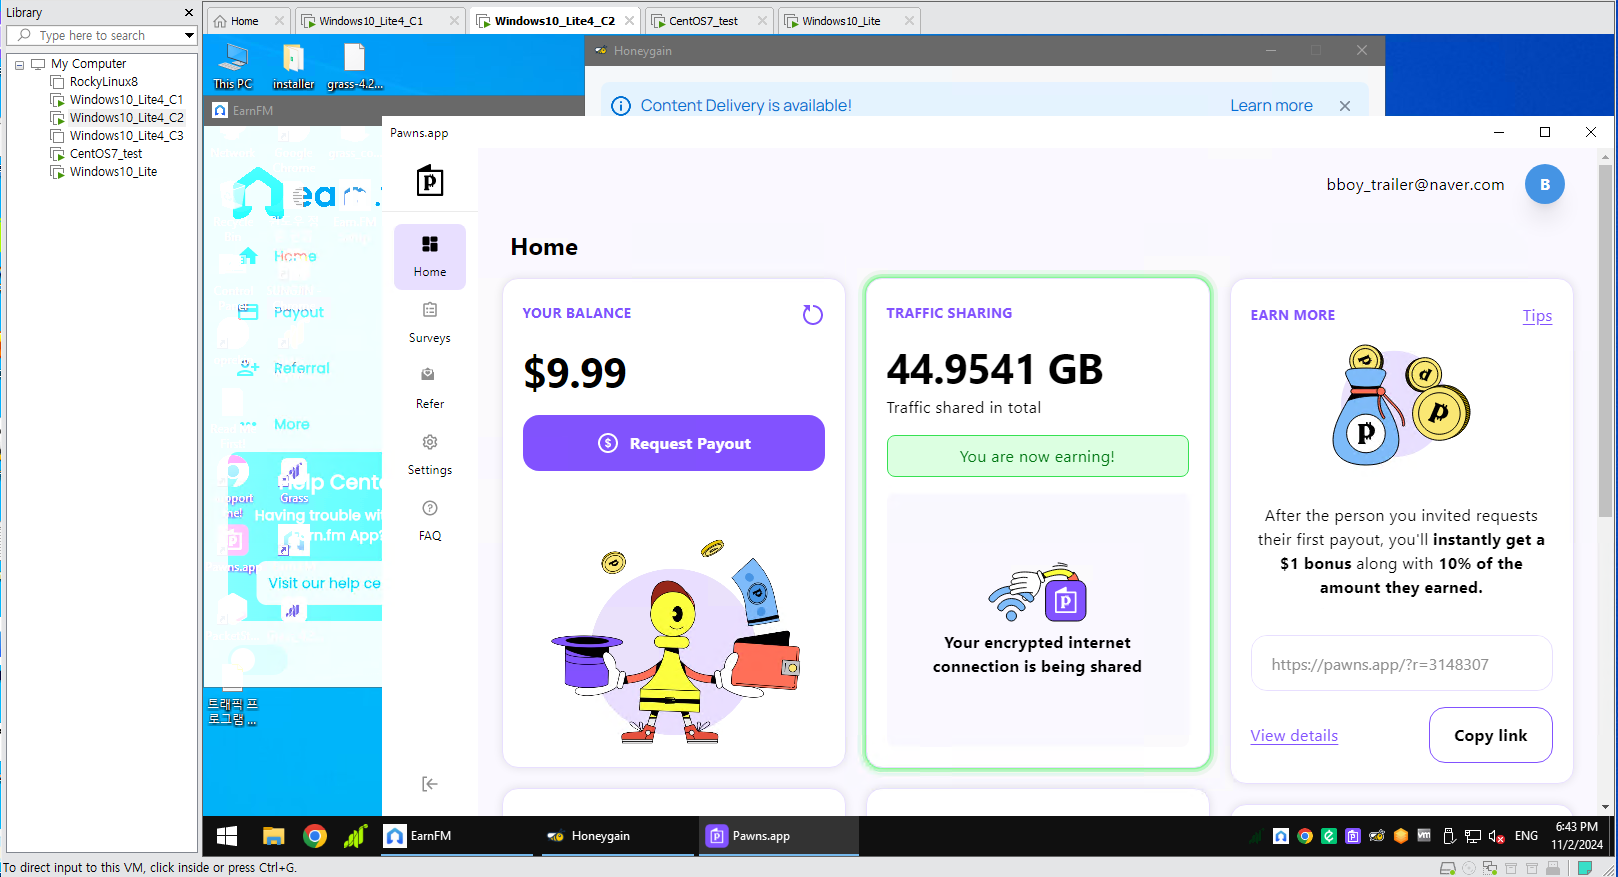
Task: Launch Chrome from the taskbar
Action: (x=315, y=836)
